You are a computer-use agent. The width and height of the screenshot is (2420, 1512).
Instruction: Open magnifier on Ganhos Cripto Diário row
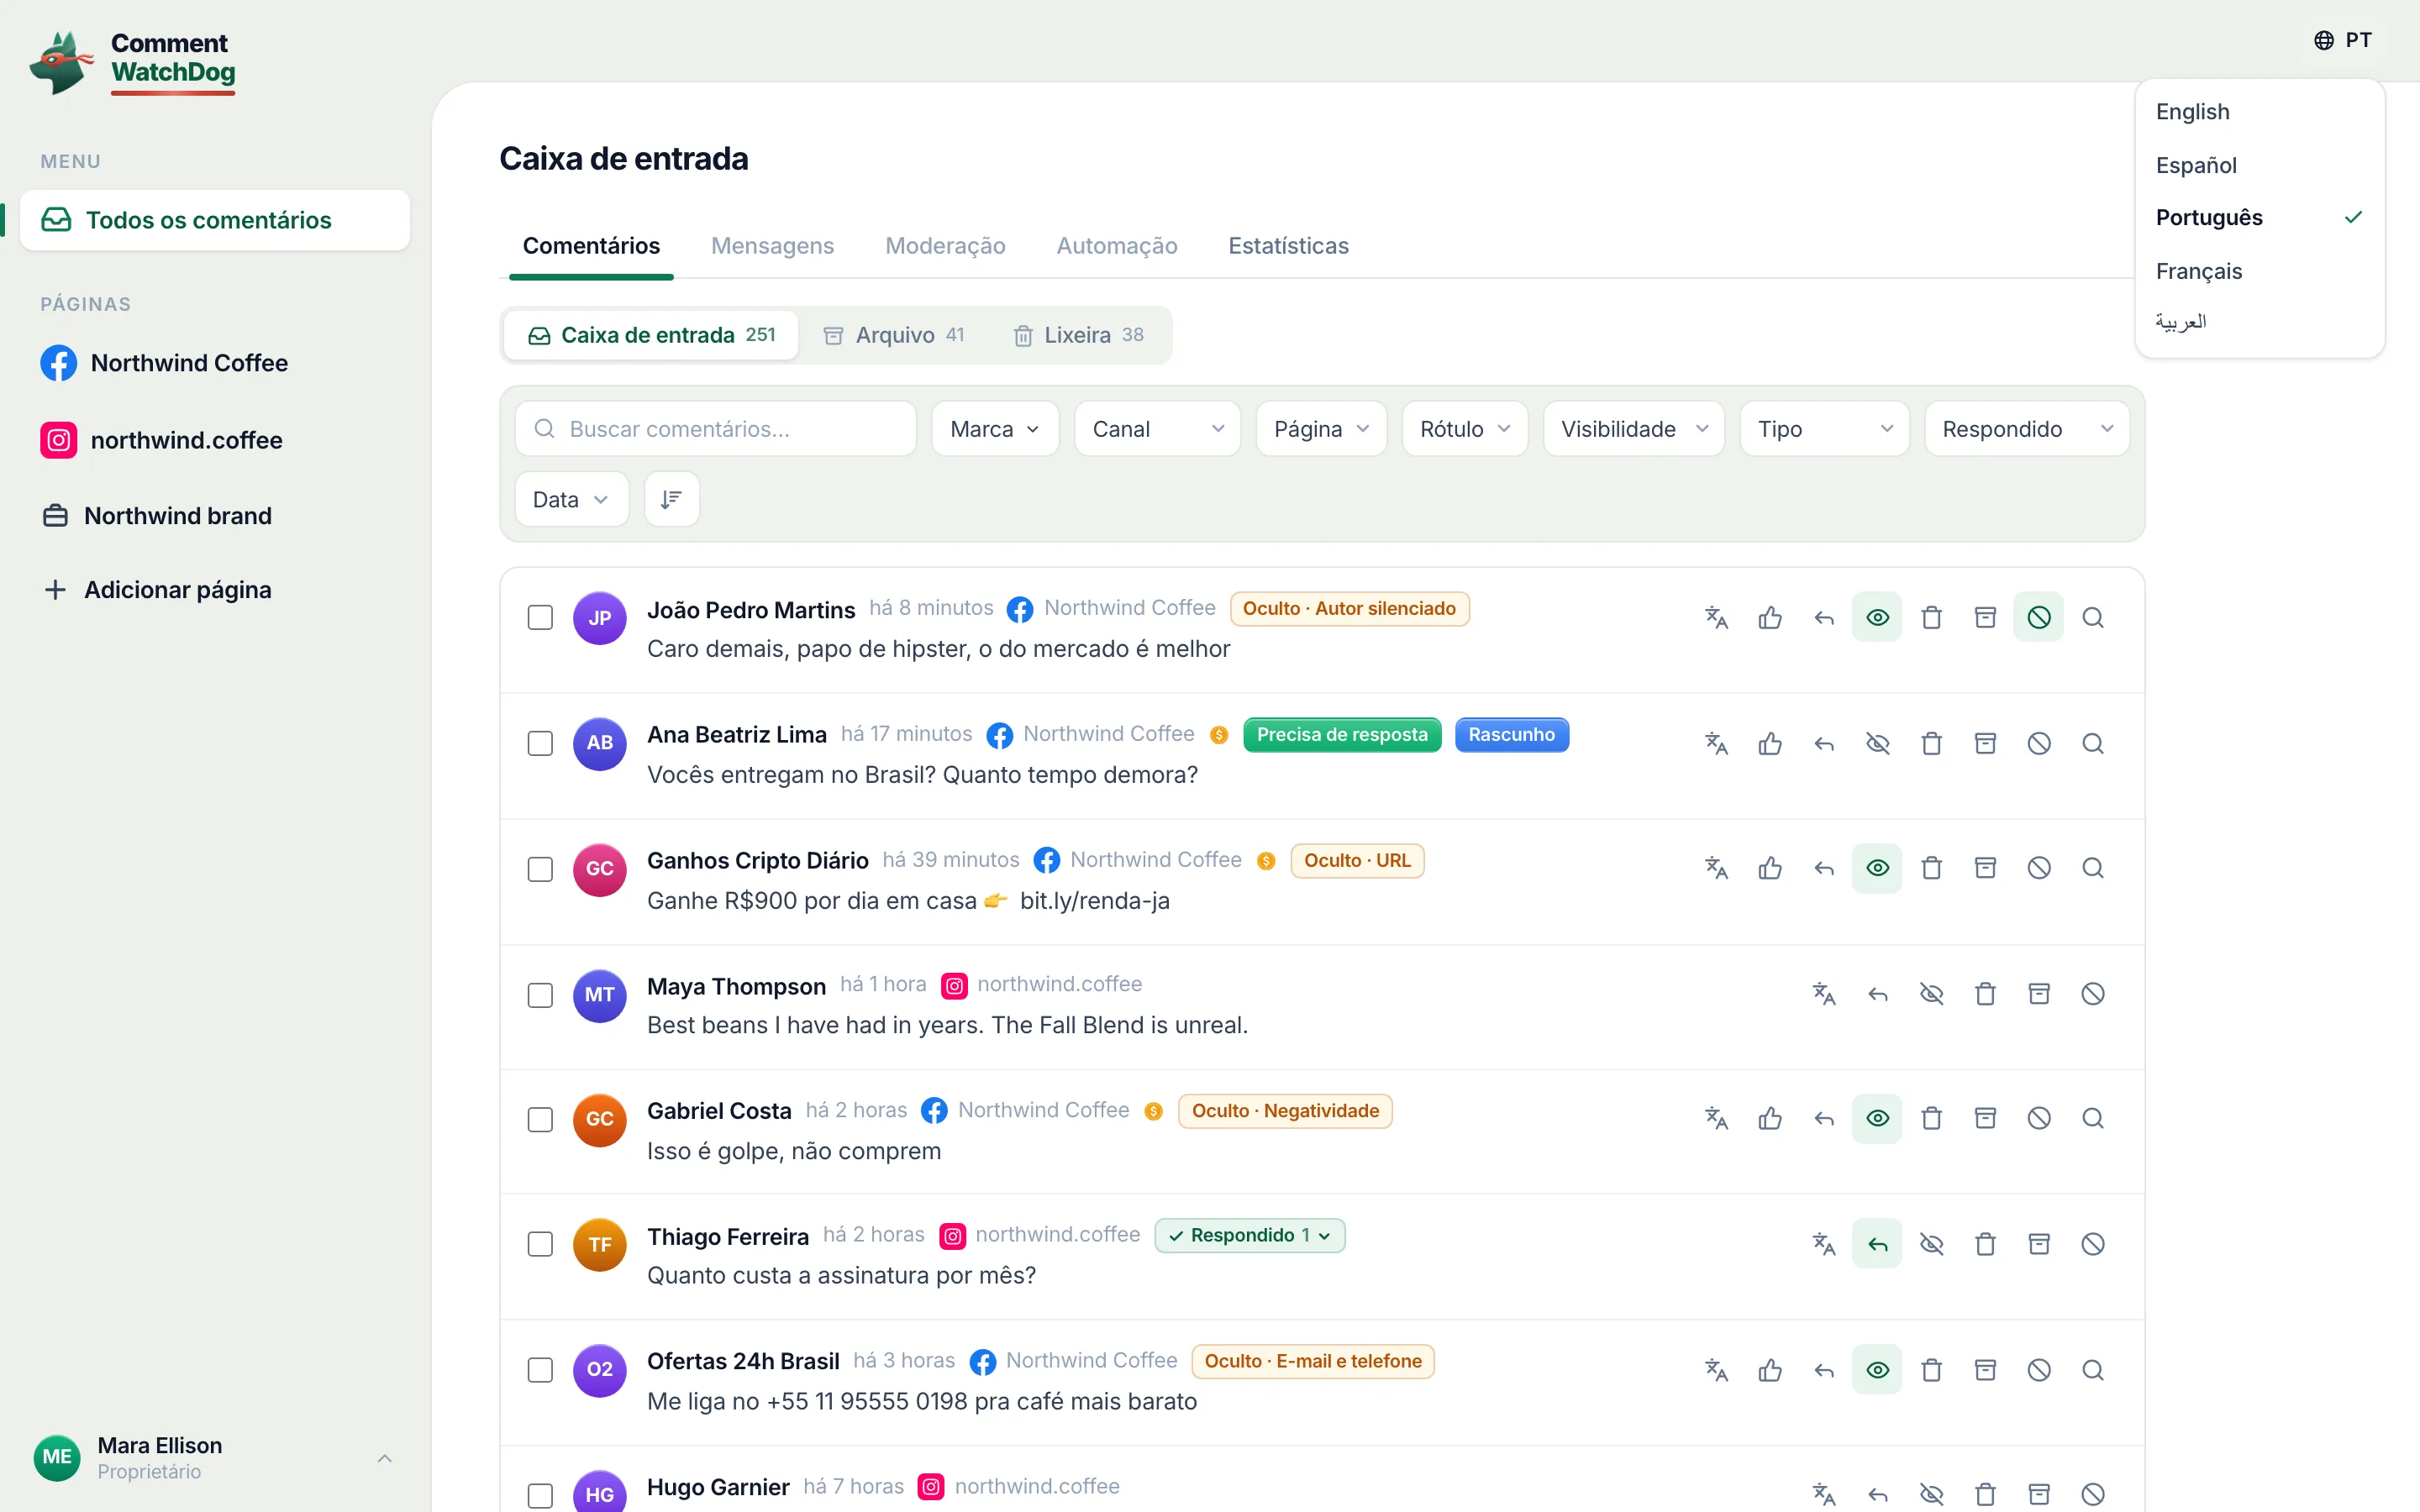pyautogui.click(x=2093, y=868)
